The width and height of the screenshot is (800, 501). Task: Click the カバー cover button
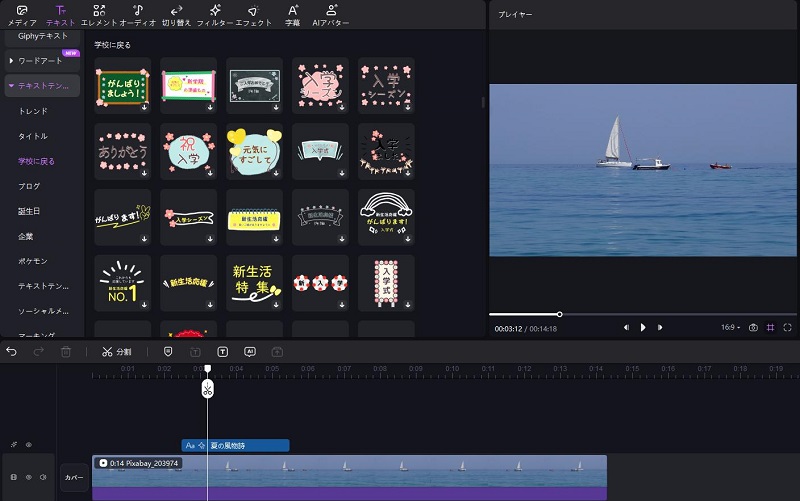(74, 477)
